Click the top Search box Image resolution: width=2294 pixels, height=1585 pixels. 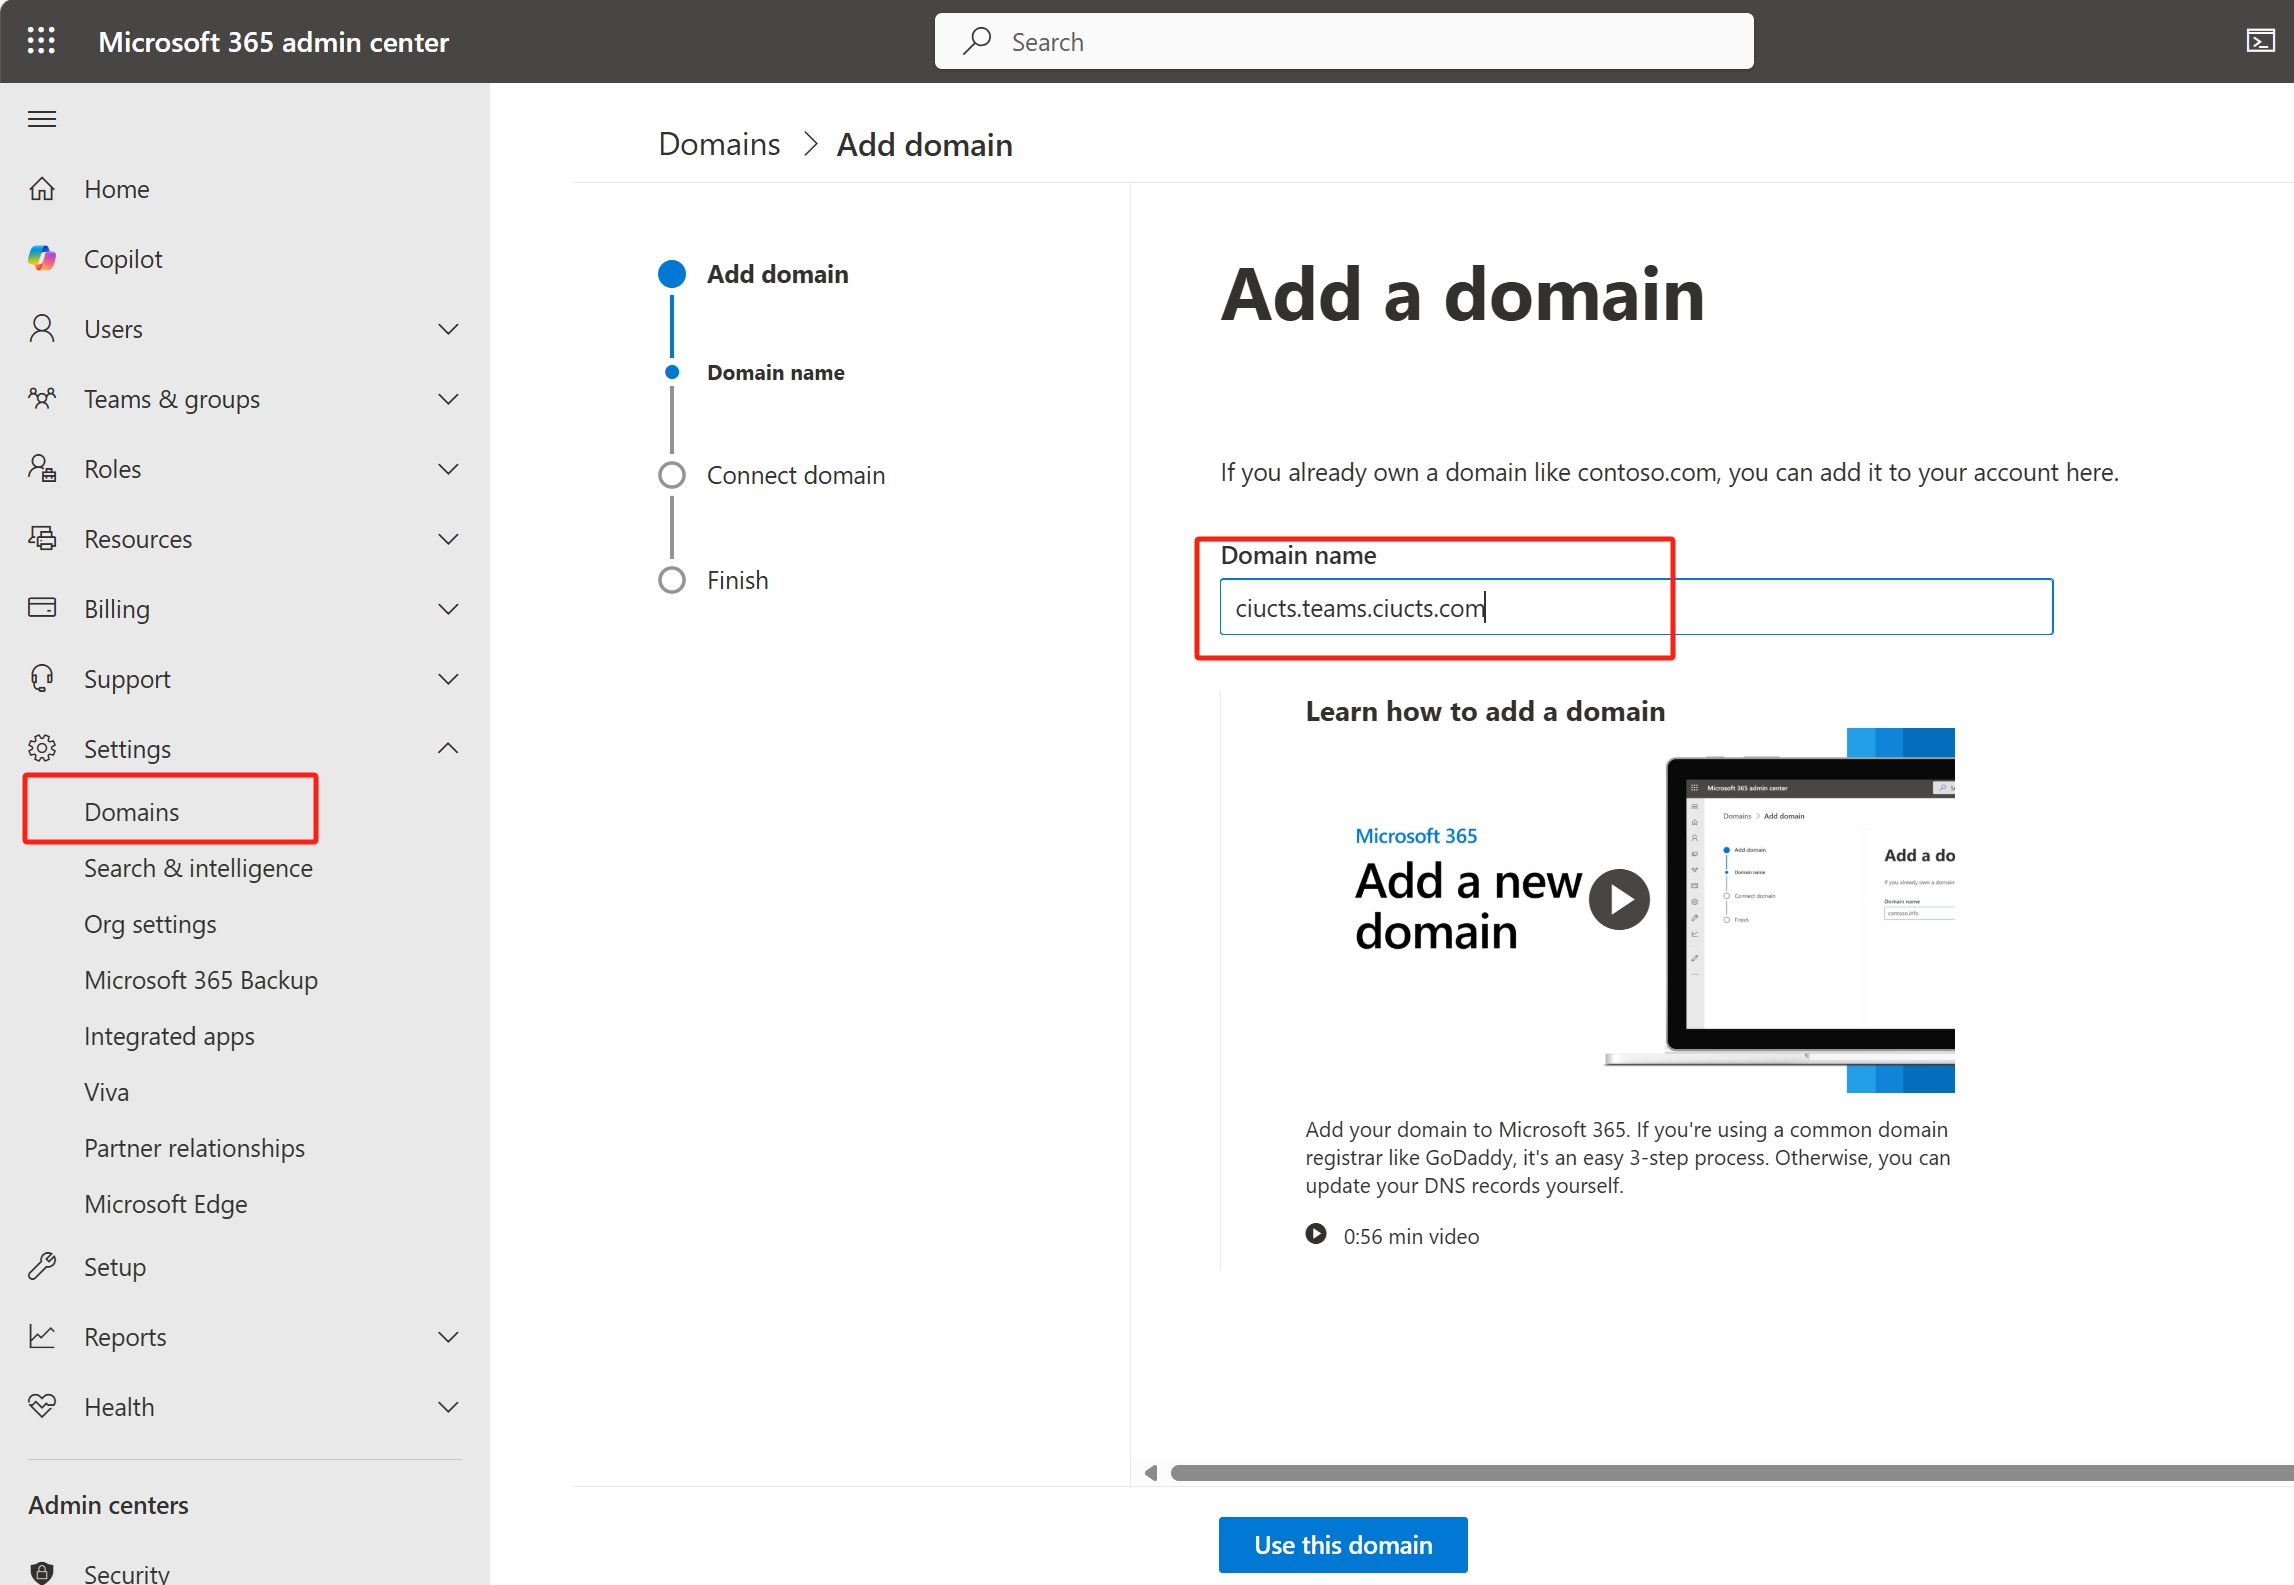[1343, 41]
